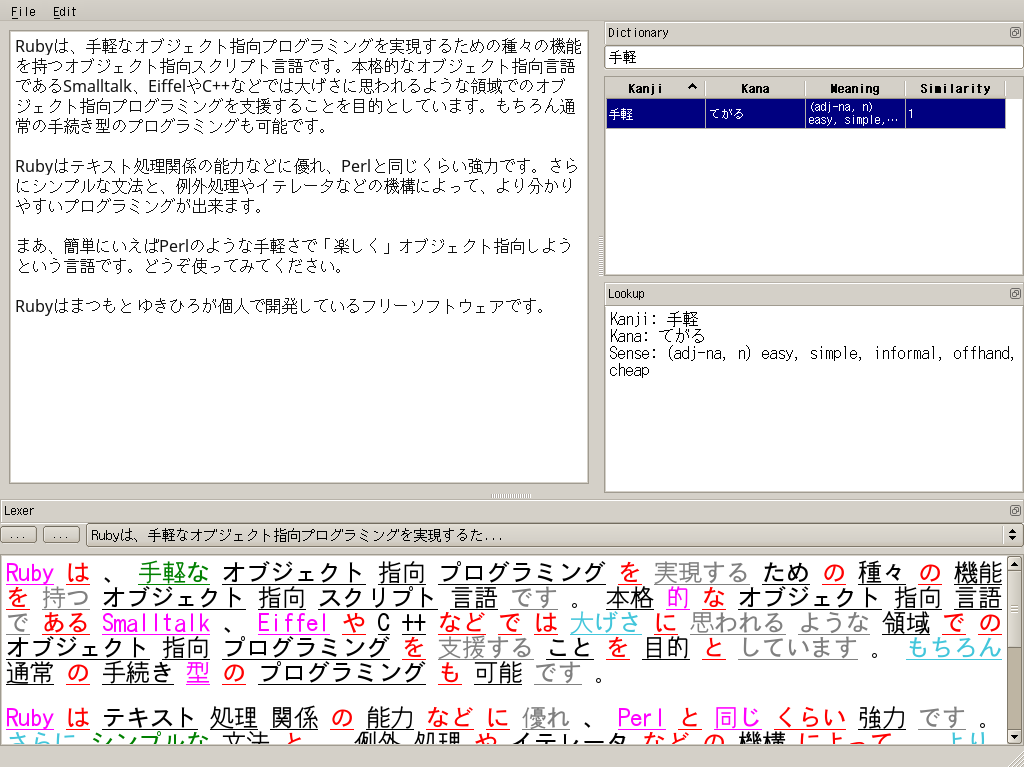Screen dimensions: 1024x767
Task: Select the token Perl in the Lexer
Action: click(641, 718)
